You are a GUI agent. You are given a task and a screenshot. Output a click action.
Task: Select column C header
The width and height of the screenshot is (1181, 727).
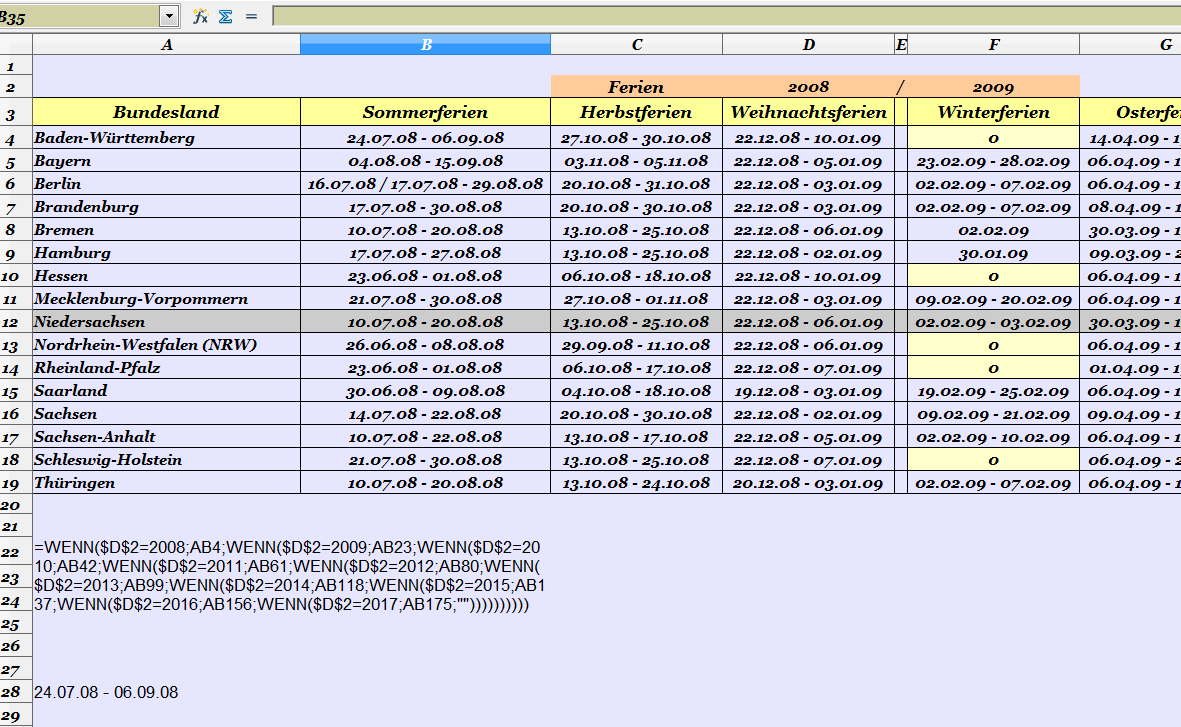click(636, 45)
